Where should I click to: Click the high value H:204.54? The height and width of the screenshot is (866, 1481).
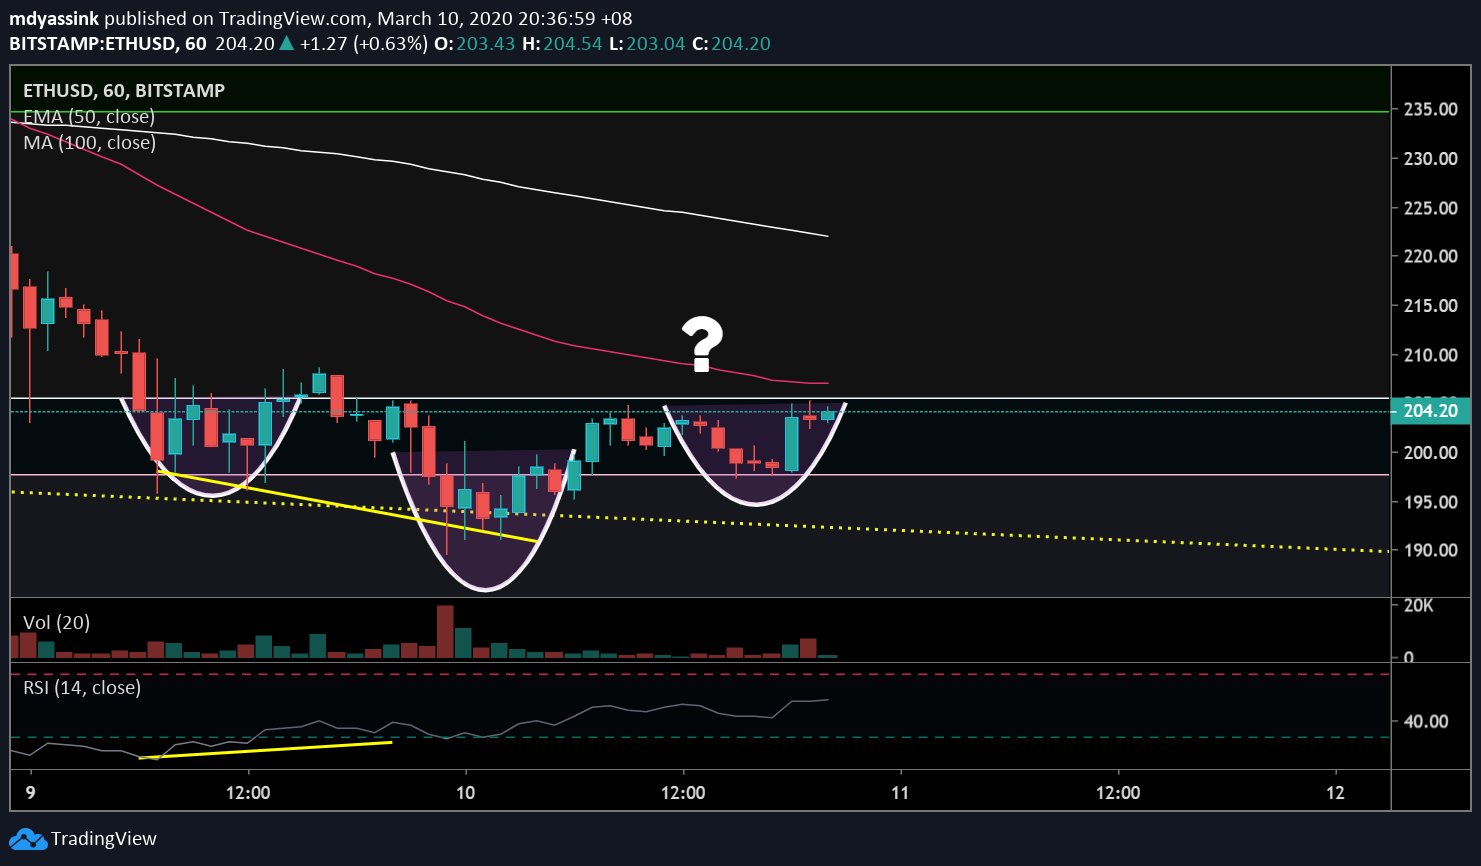tap(562, 43)
